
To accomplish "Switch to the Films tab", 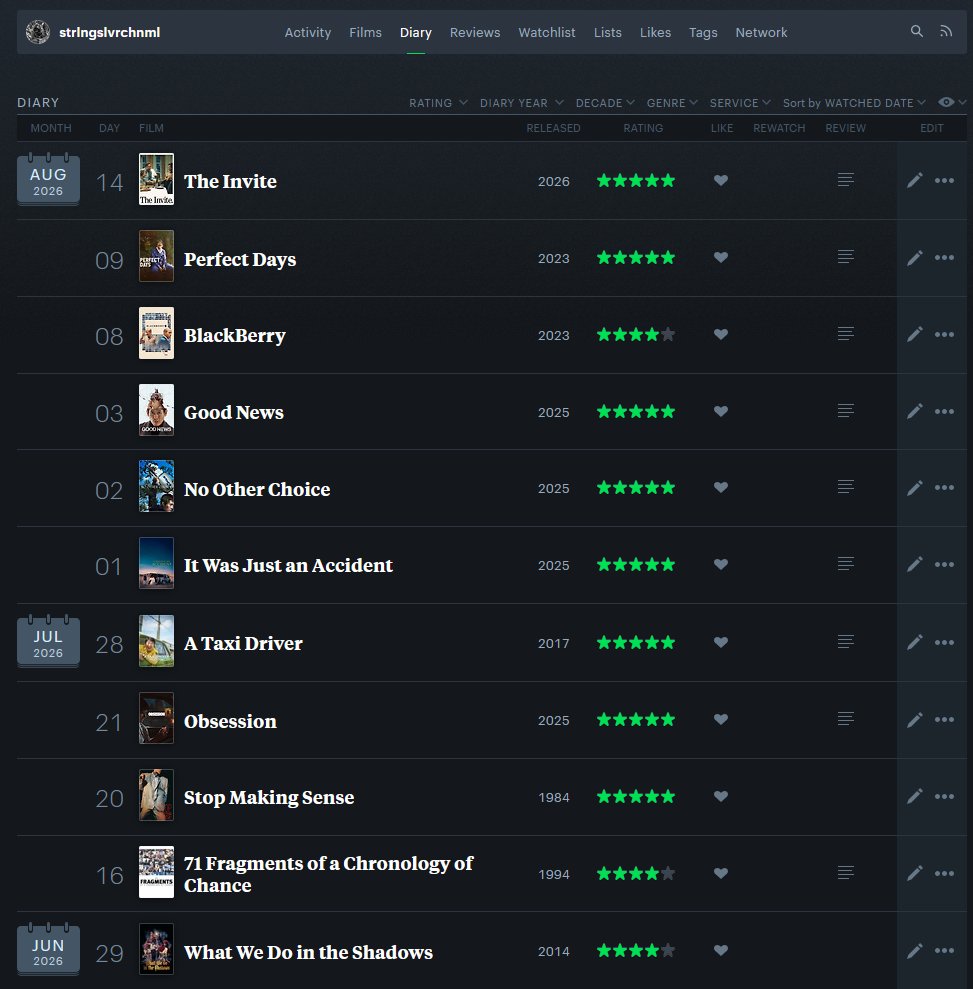I will pos(366,32).
